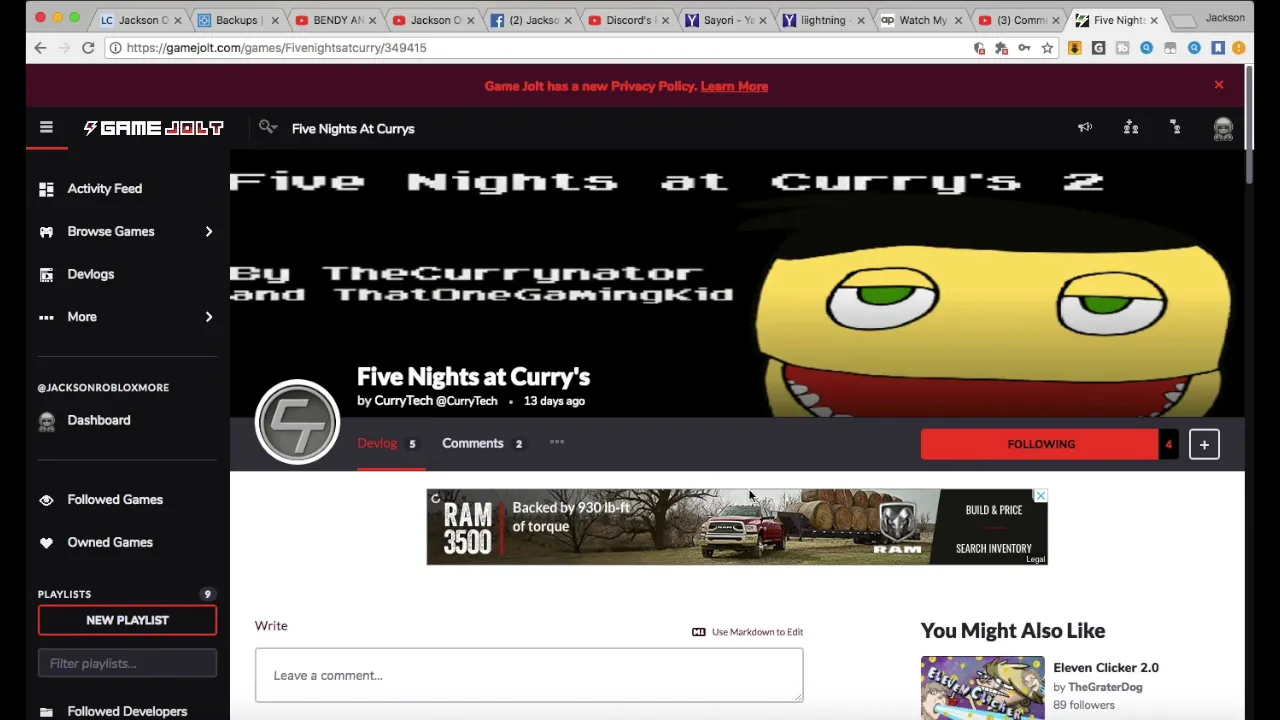The height and width of the screenshot is (720, 1280).
Task: Click SEARCH INVENTORY on RAM ad
Action: 993,548
